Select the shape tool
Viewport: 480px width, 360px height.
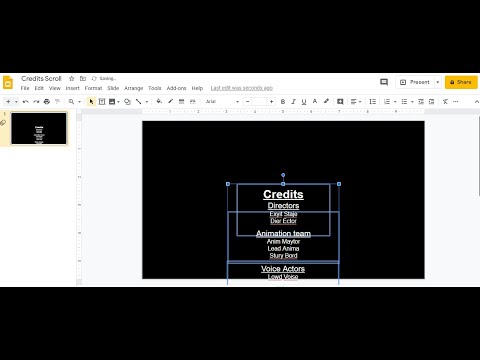(x=127, y=101)
